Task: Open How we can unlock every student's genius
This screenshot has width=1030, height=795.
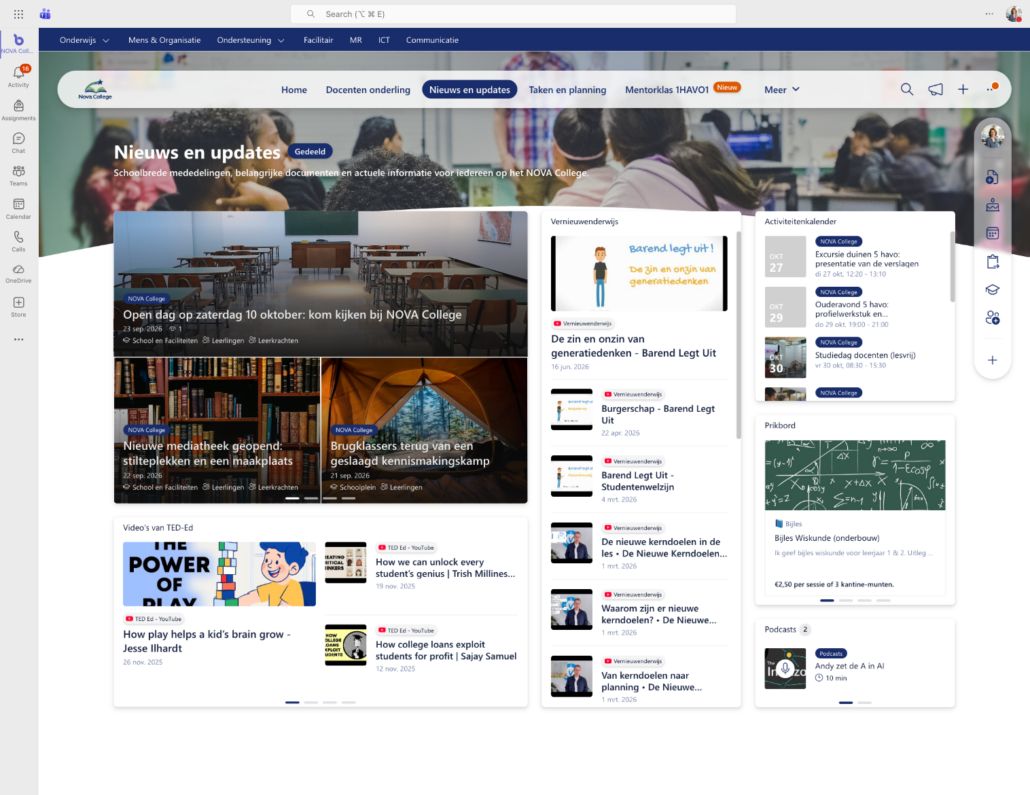Action: (x=421, y=566)
